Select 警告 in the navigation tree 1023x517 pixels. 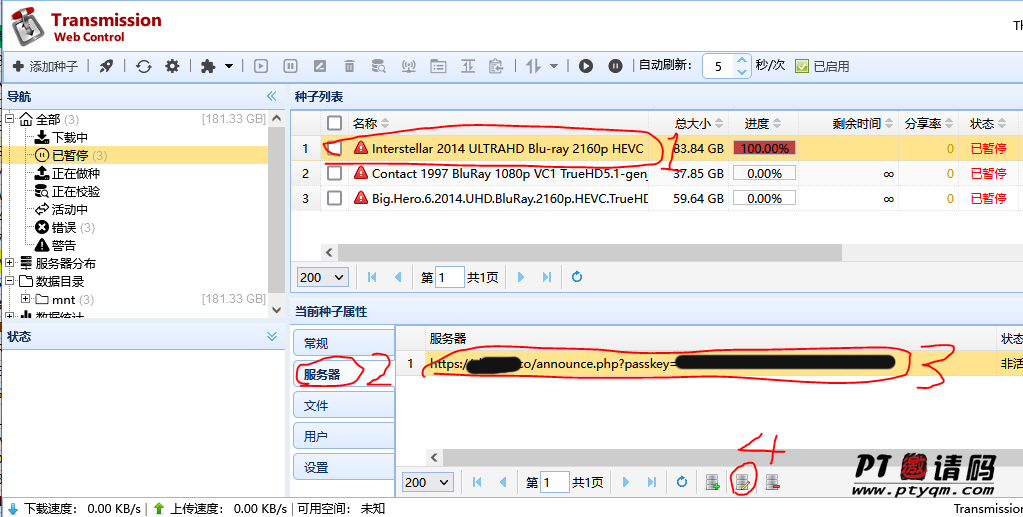(x=64, y=245)
